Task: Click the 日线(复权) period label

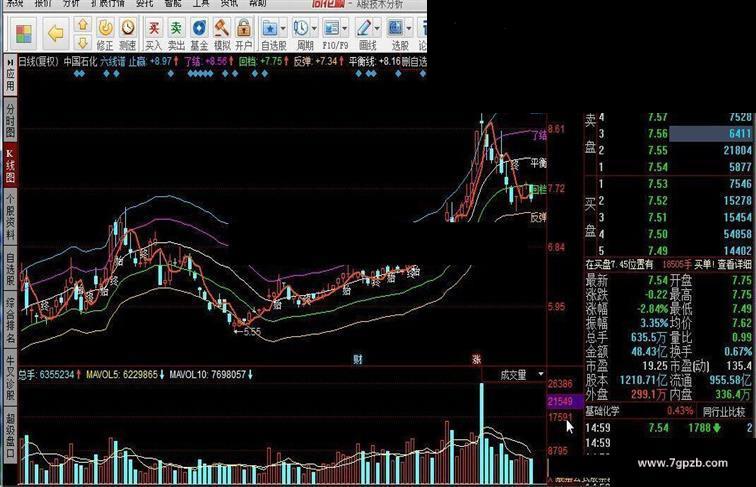Action: point(39,62)
